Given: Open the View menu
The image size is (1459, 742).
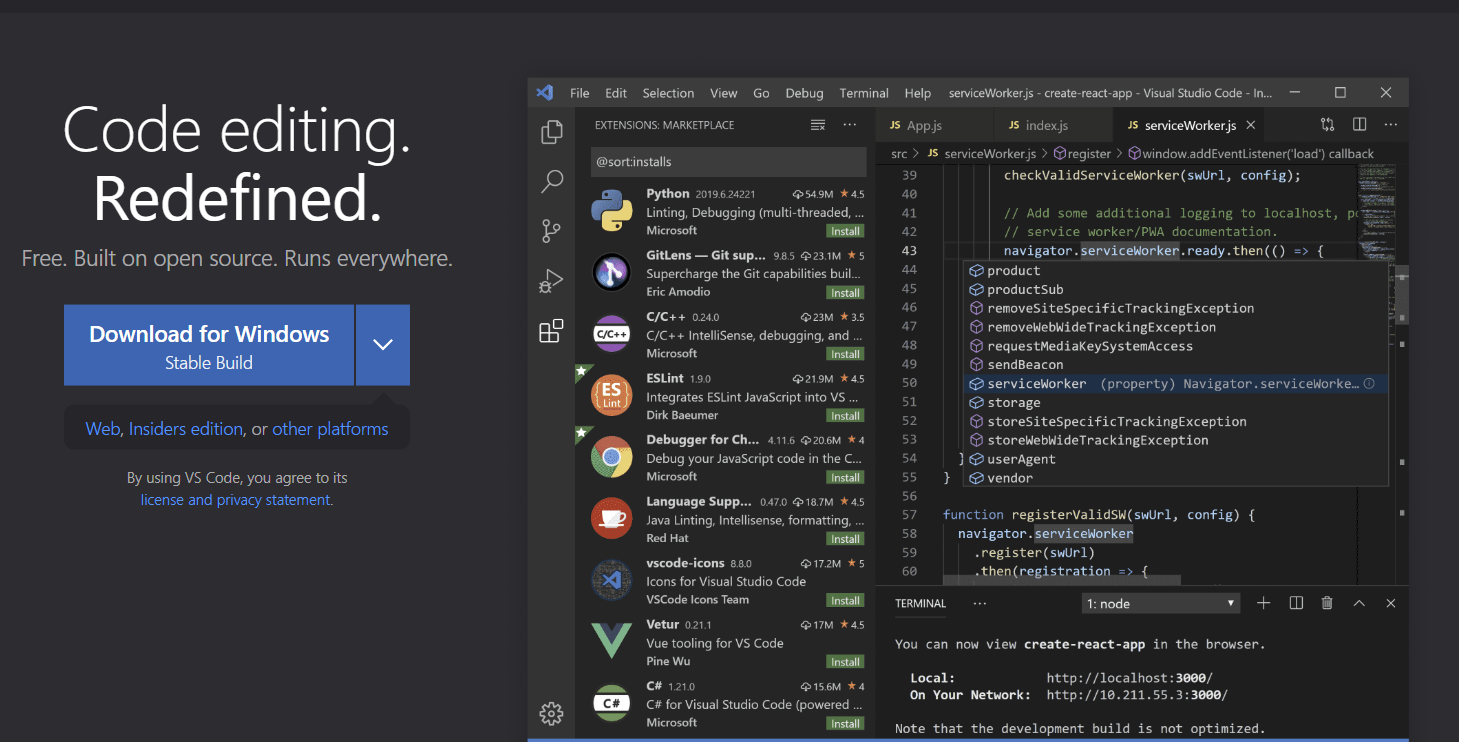Looking at the screenshot, I should pos(724,93).
